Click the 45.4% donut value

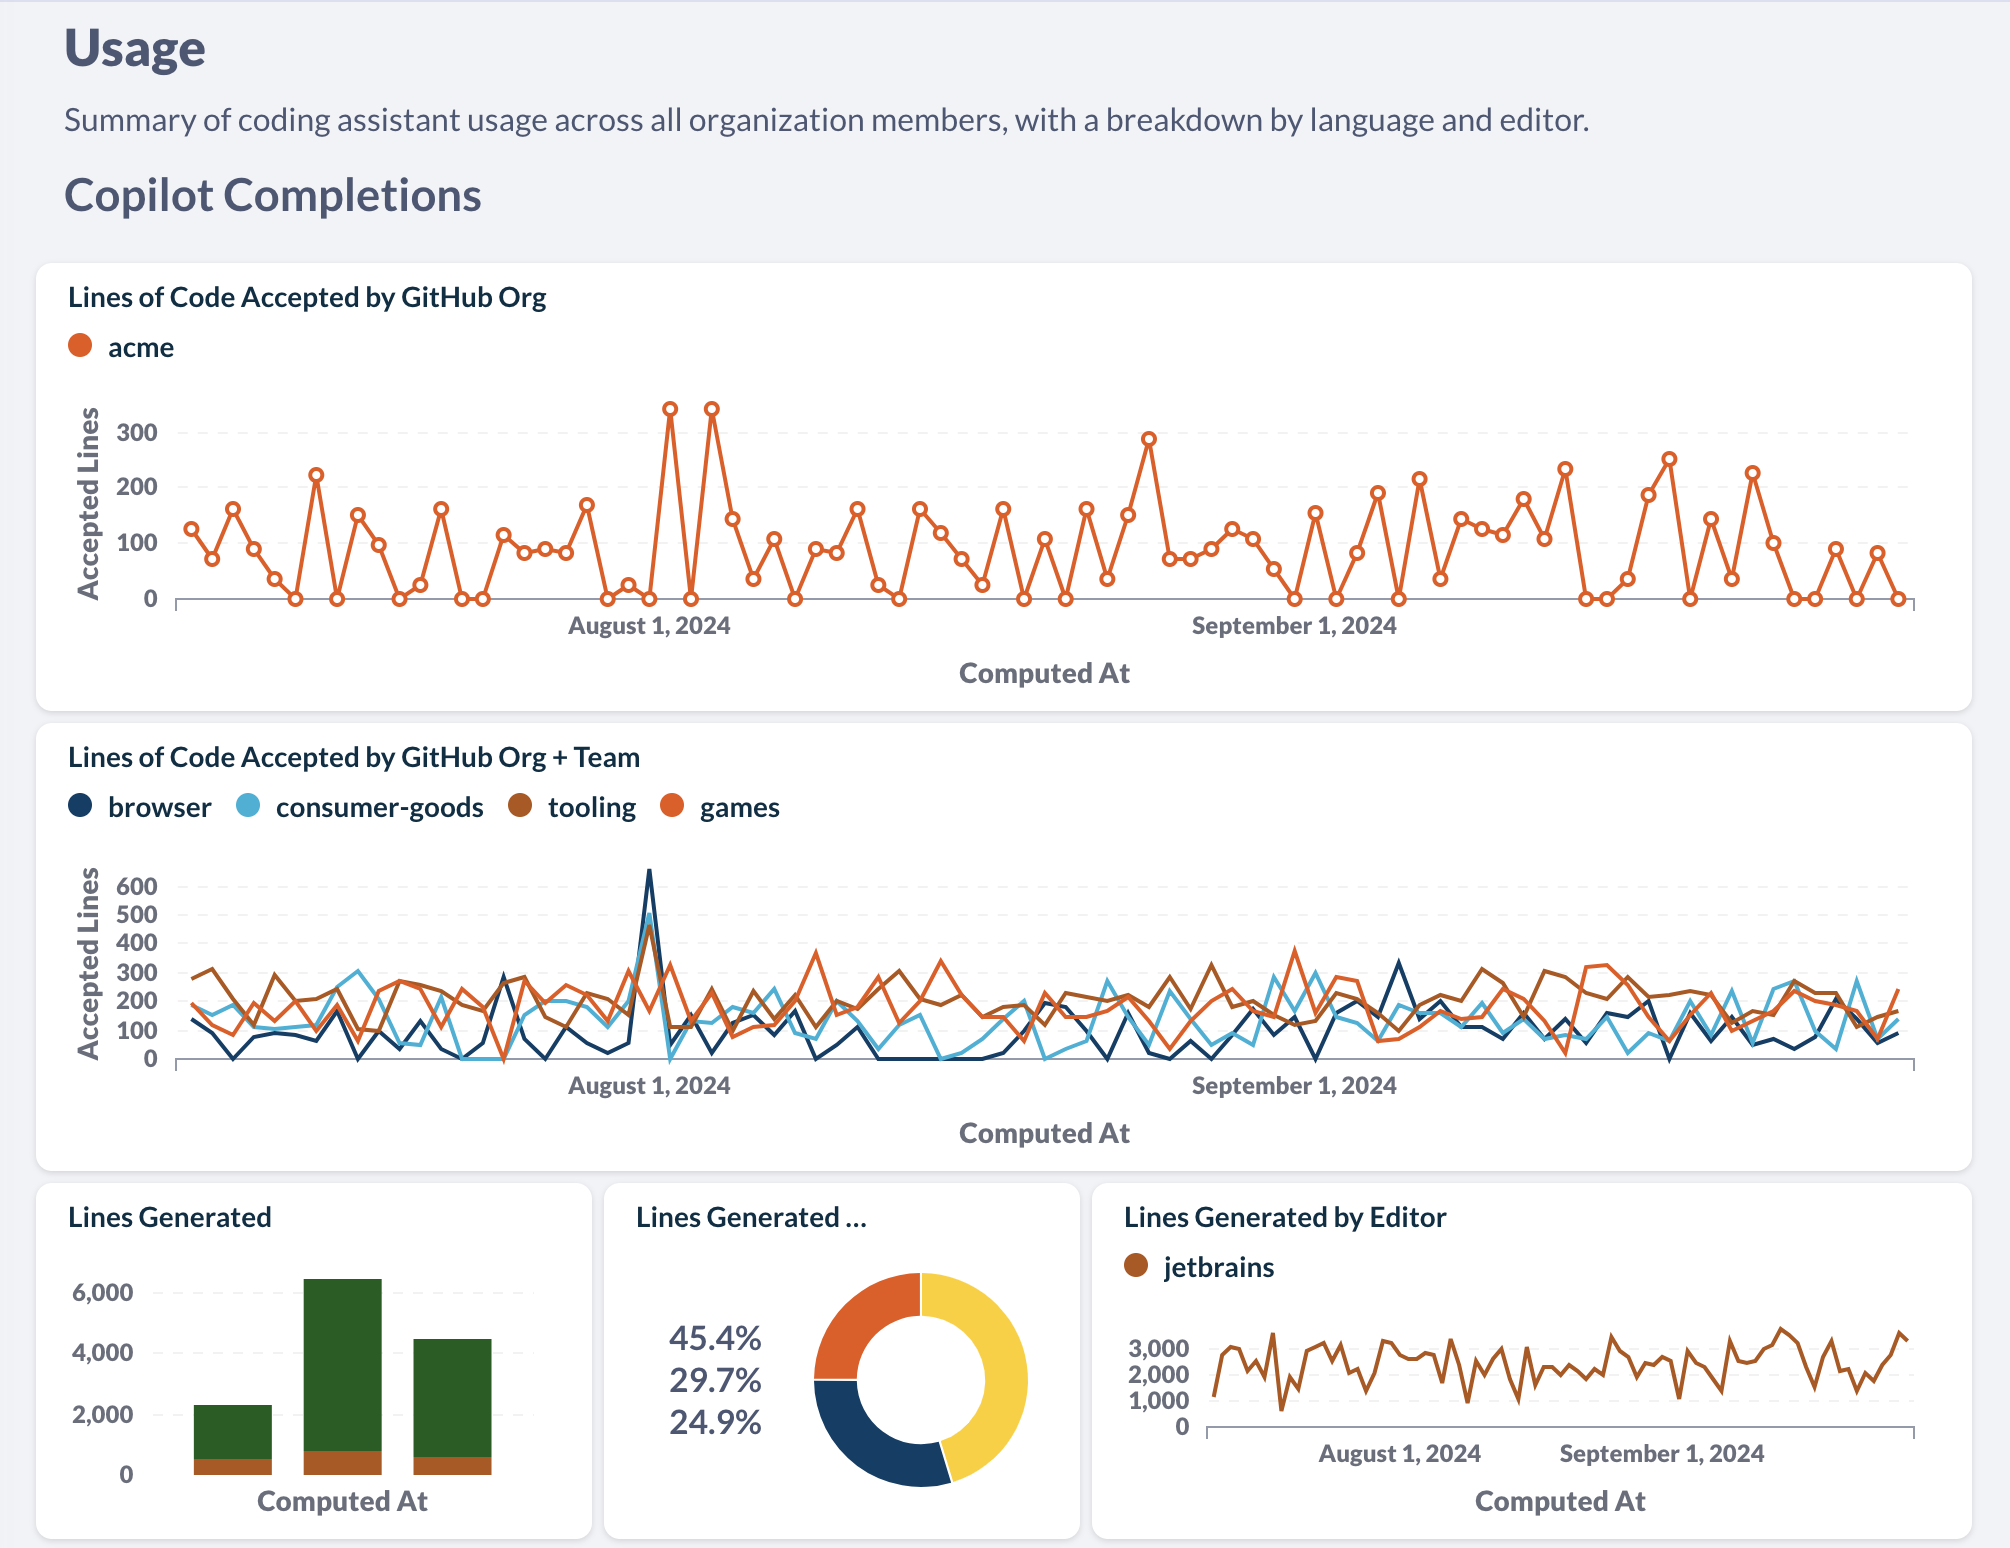click(x=715, y=1338)
